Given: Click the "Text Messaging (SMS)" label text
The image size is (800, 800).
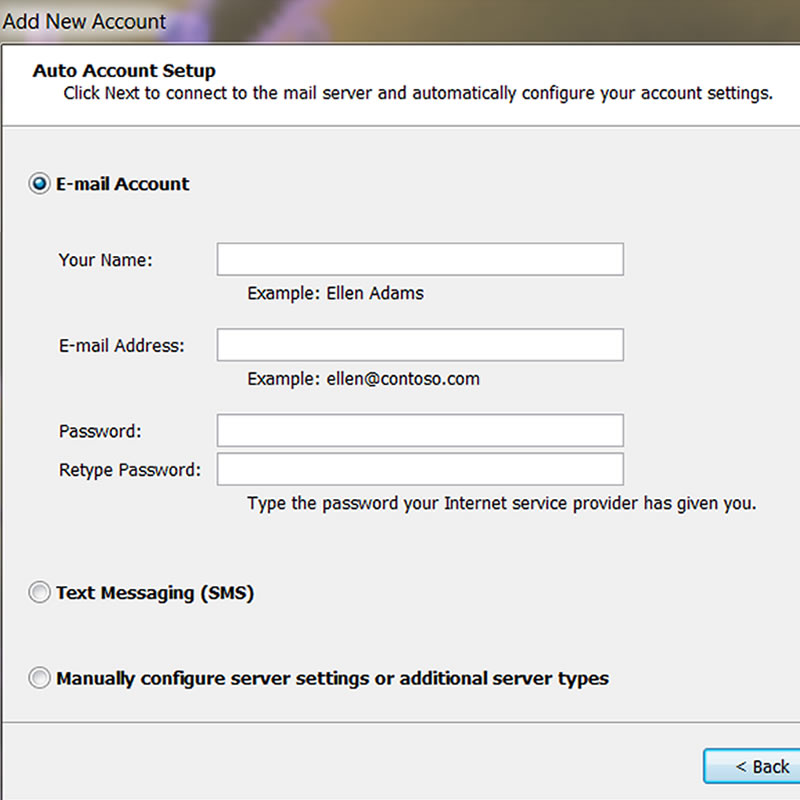Looking at the screenshot, I should click(x=155, y=593).
